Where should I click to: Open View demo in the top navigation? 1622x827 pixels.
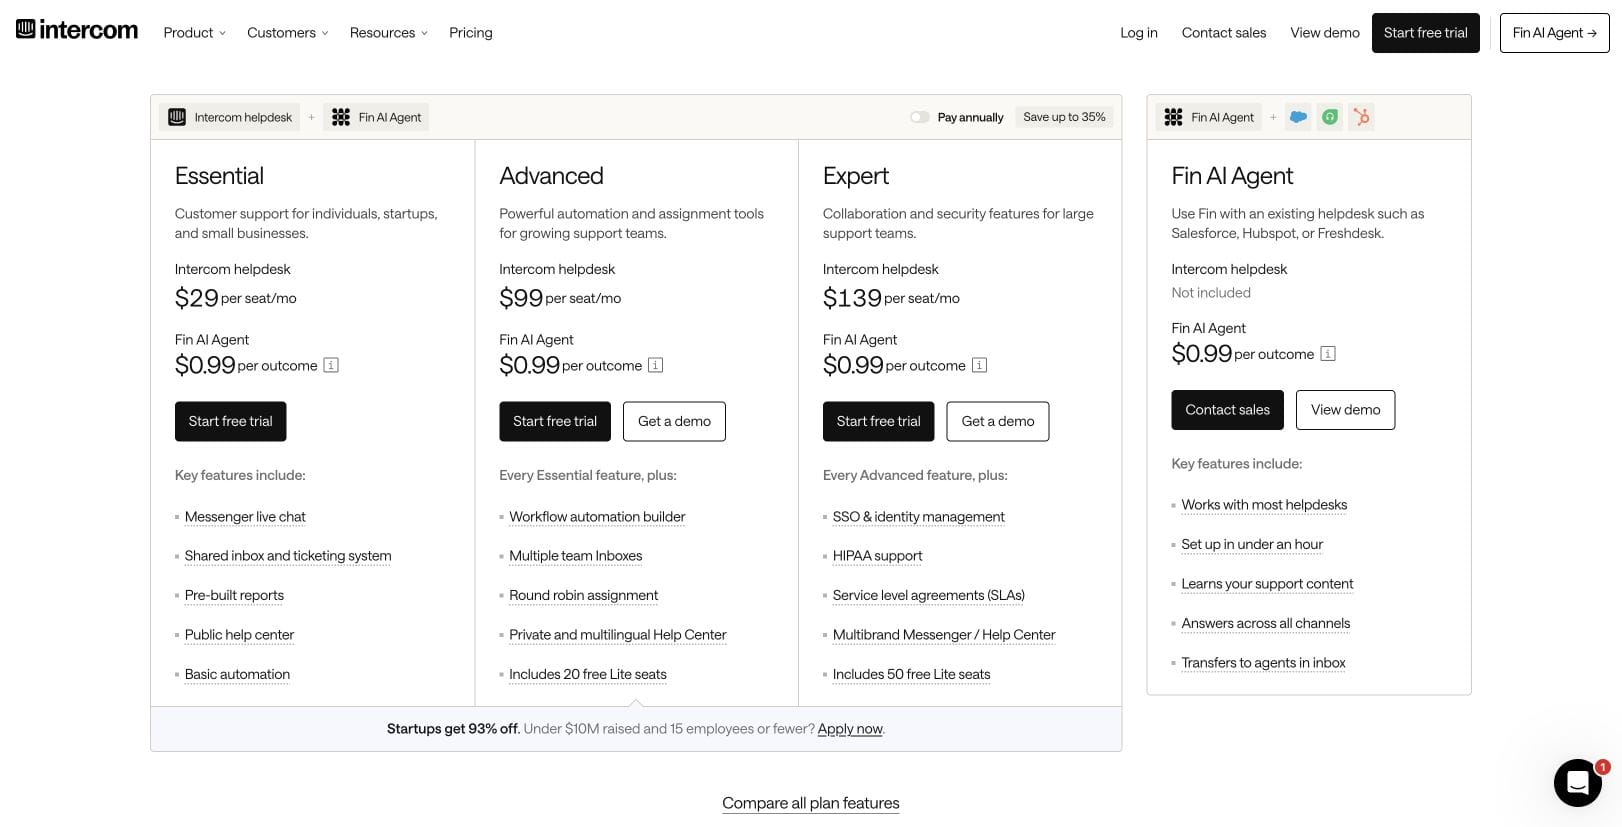point(1325,32)
